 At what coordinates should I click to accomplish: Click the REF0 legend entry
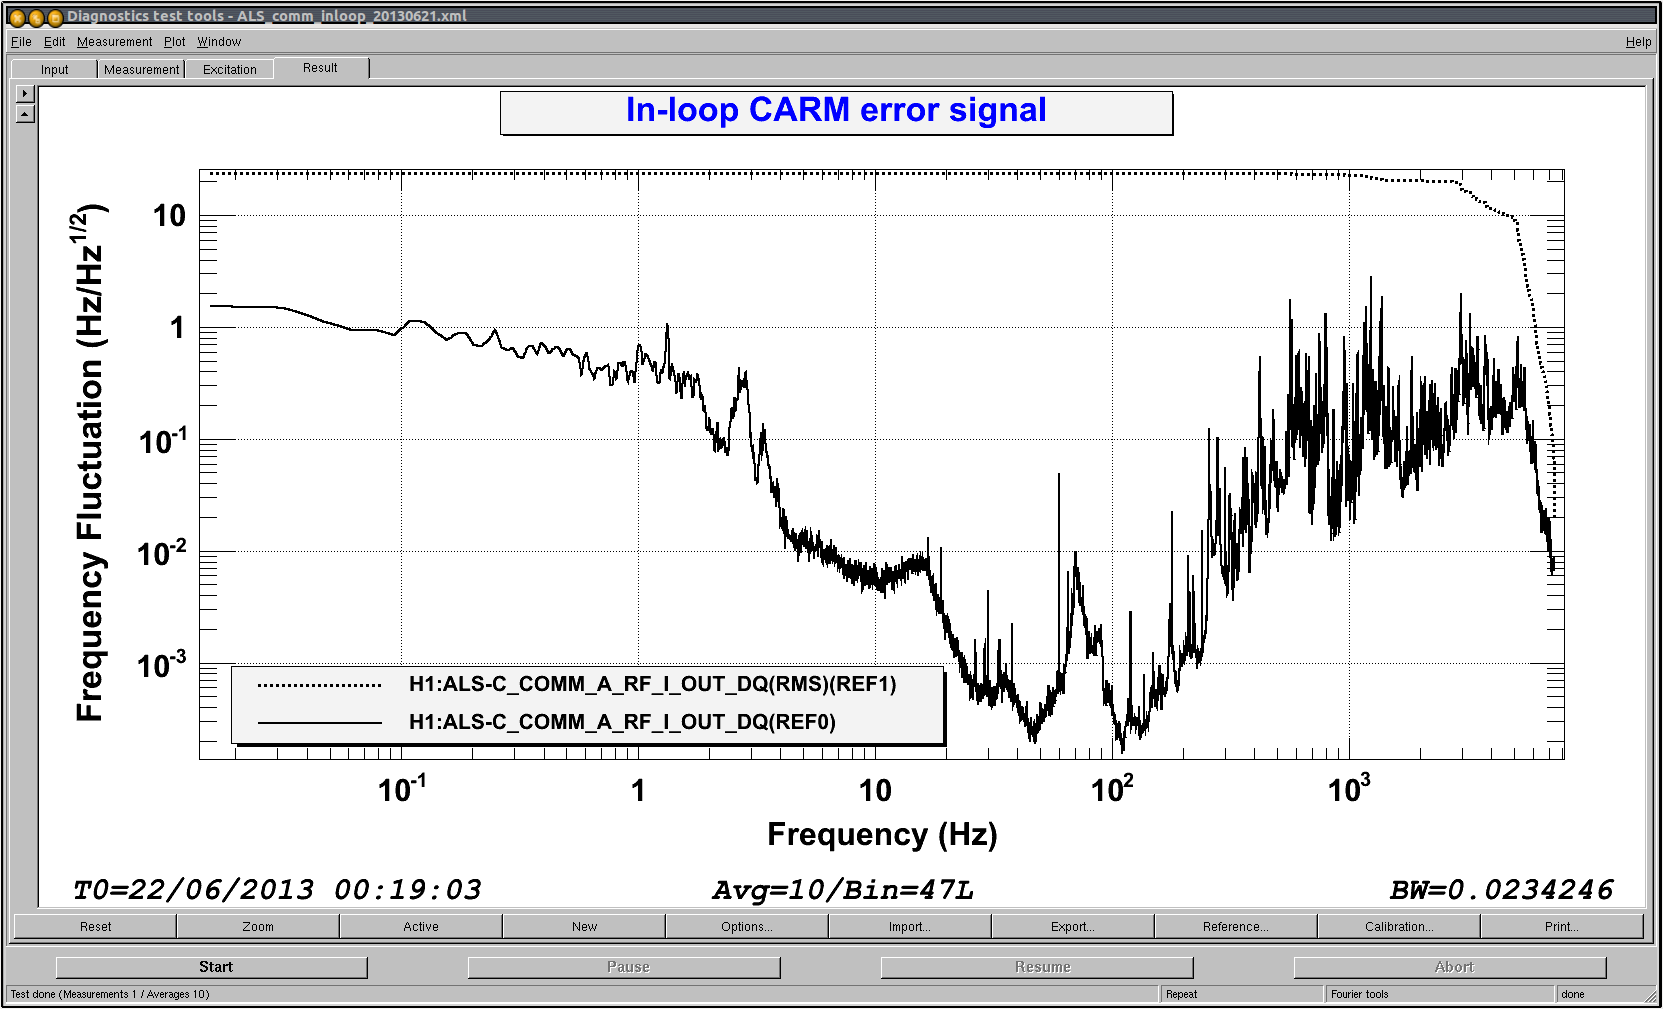pos(546,722)
